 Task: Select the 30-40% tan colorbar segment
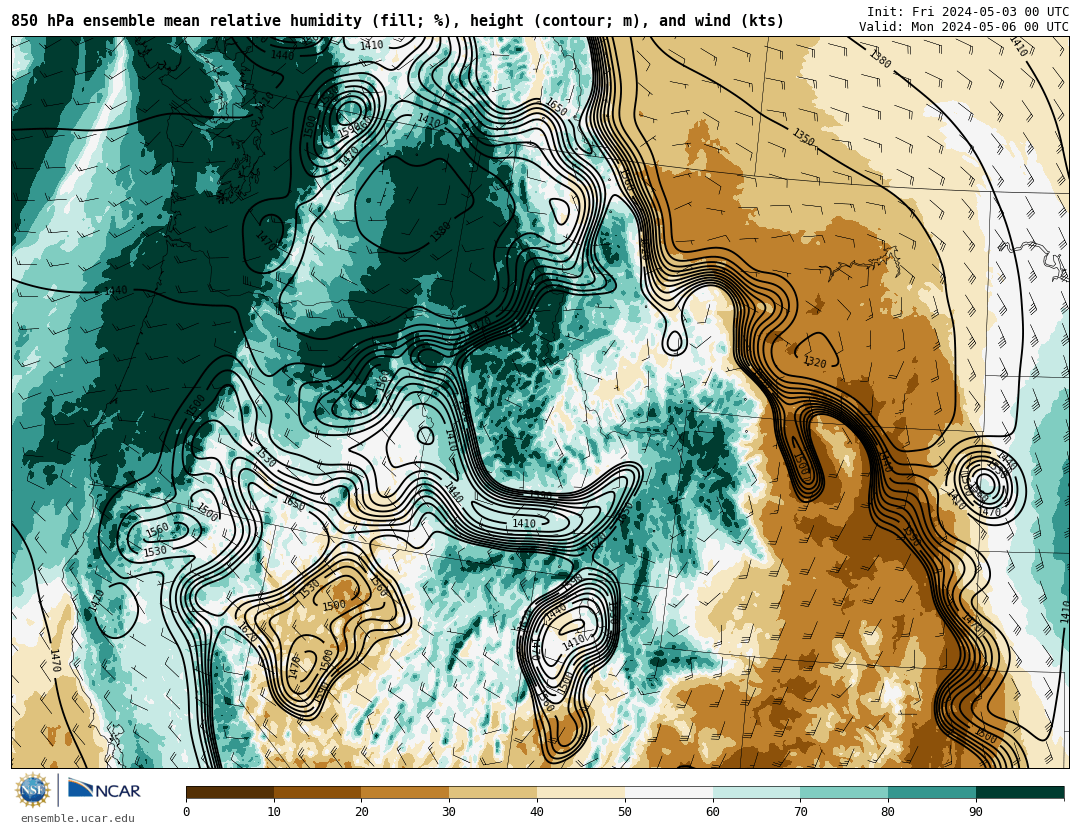(x=493, y=792)
